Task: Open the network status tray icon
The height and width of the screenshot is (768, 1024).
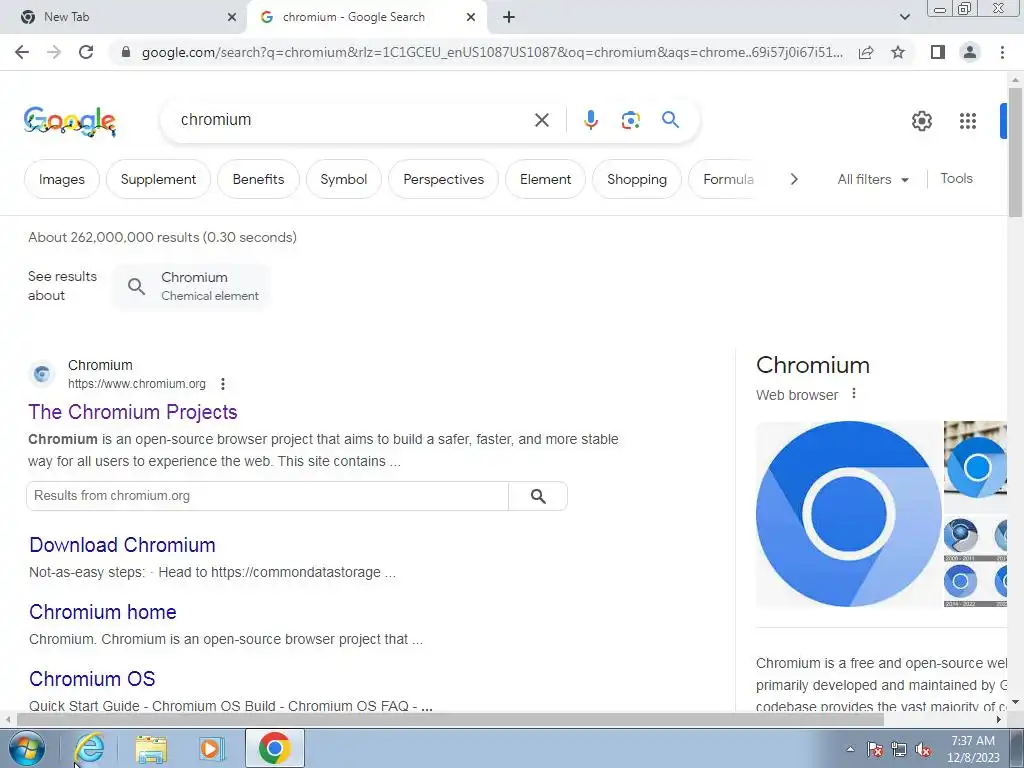Action: tap(899, 749)
